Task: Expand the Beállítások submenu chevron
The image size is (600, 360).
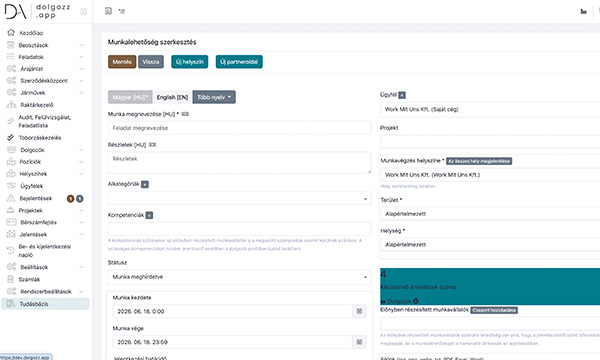Action: pos(81,267)
